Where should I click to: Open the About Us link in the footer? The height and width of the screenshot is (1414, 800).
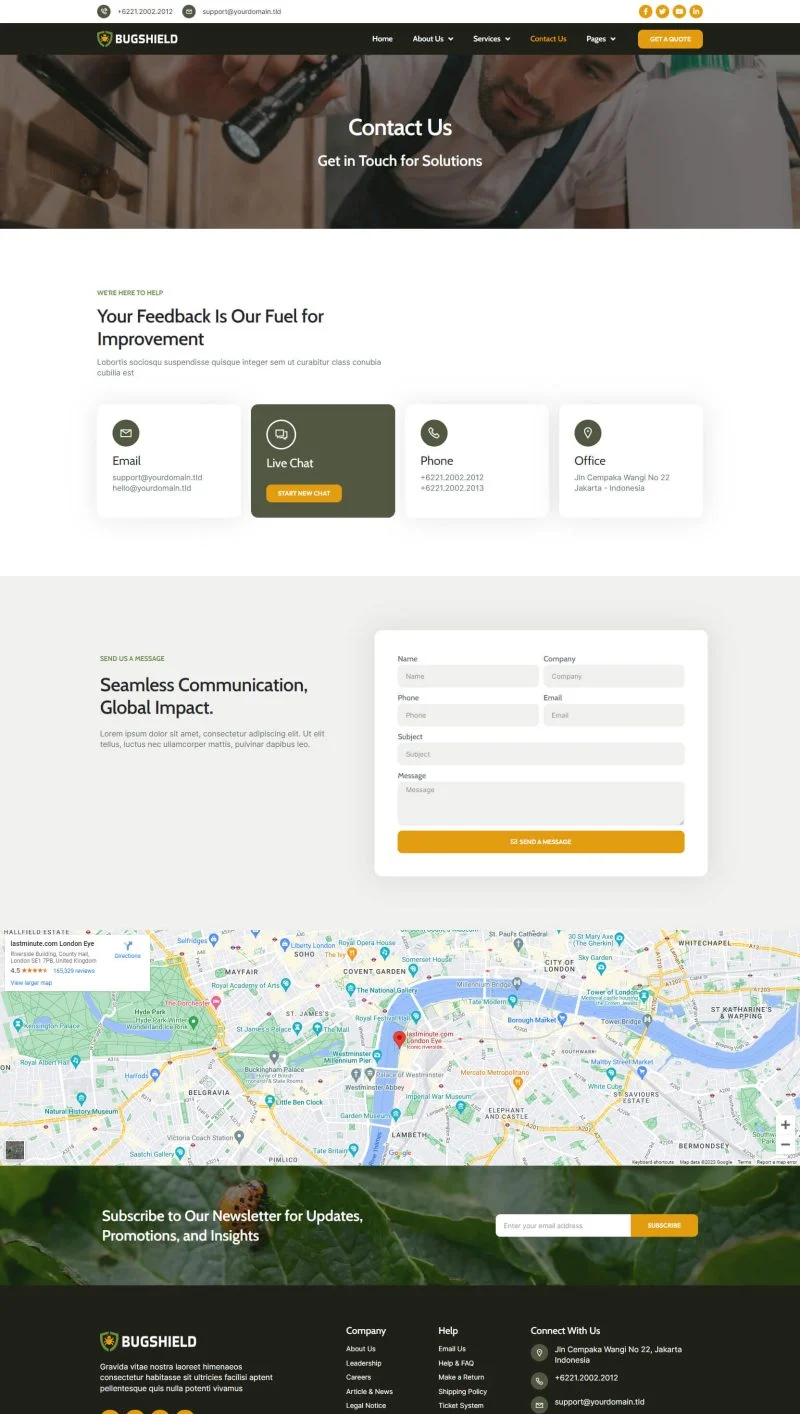361,1349
